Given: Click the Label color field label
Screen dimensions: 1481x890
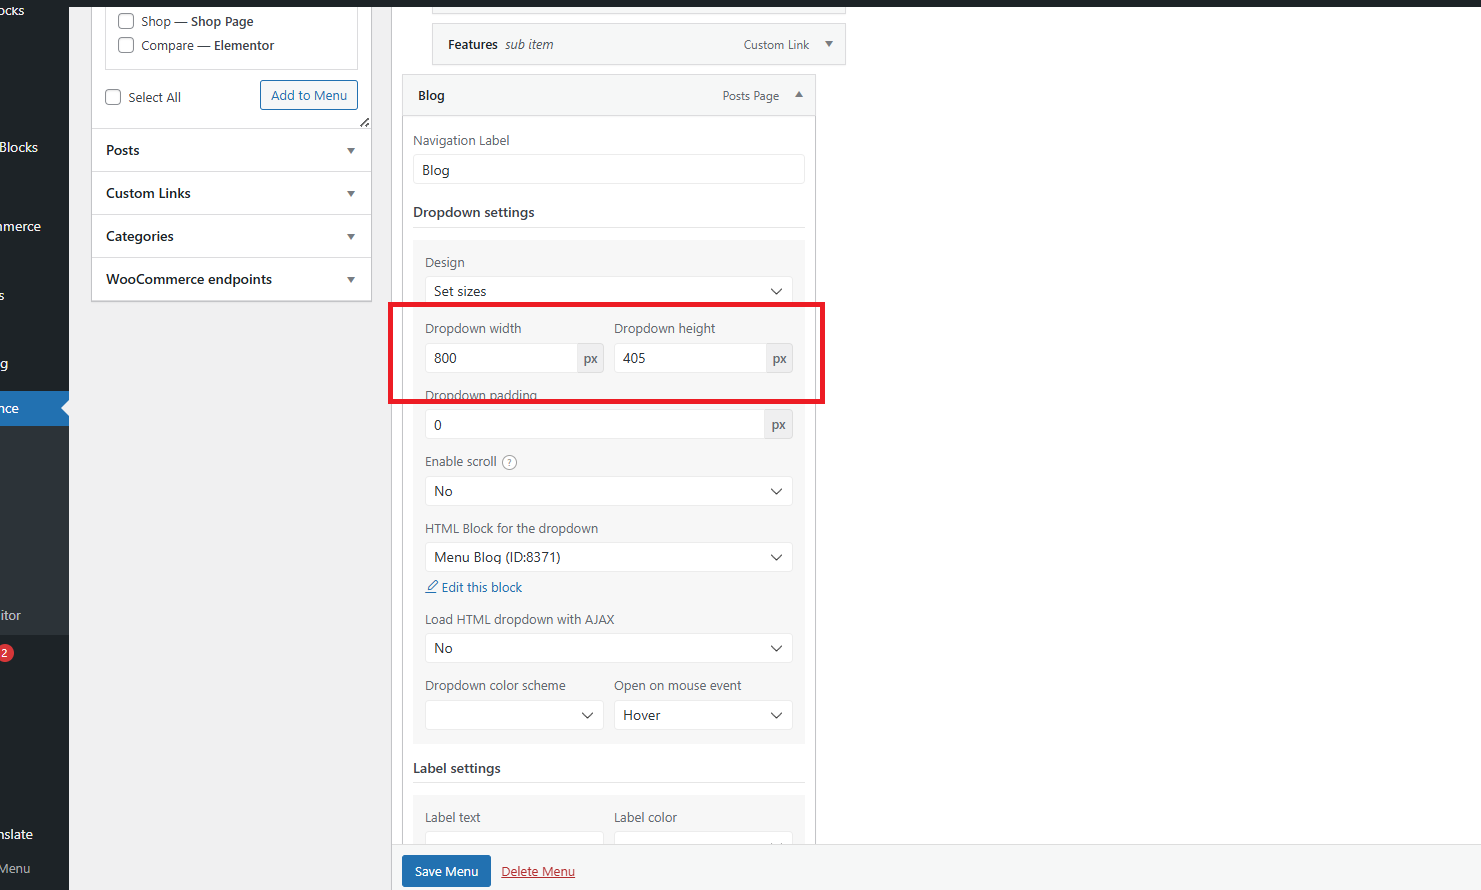Looking at the screenshot, I should pyautogui.click(x=645, y=817).
